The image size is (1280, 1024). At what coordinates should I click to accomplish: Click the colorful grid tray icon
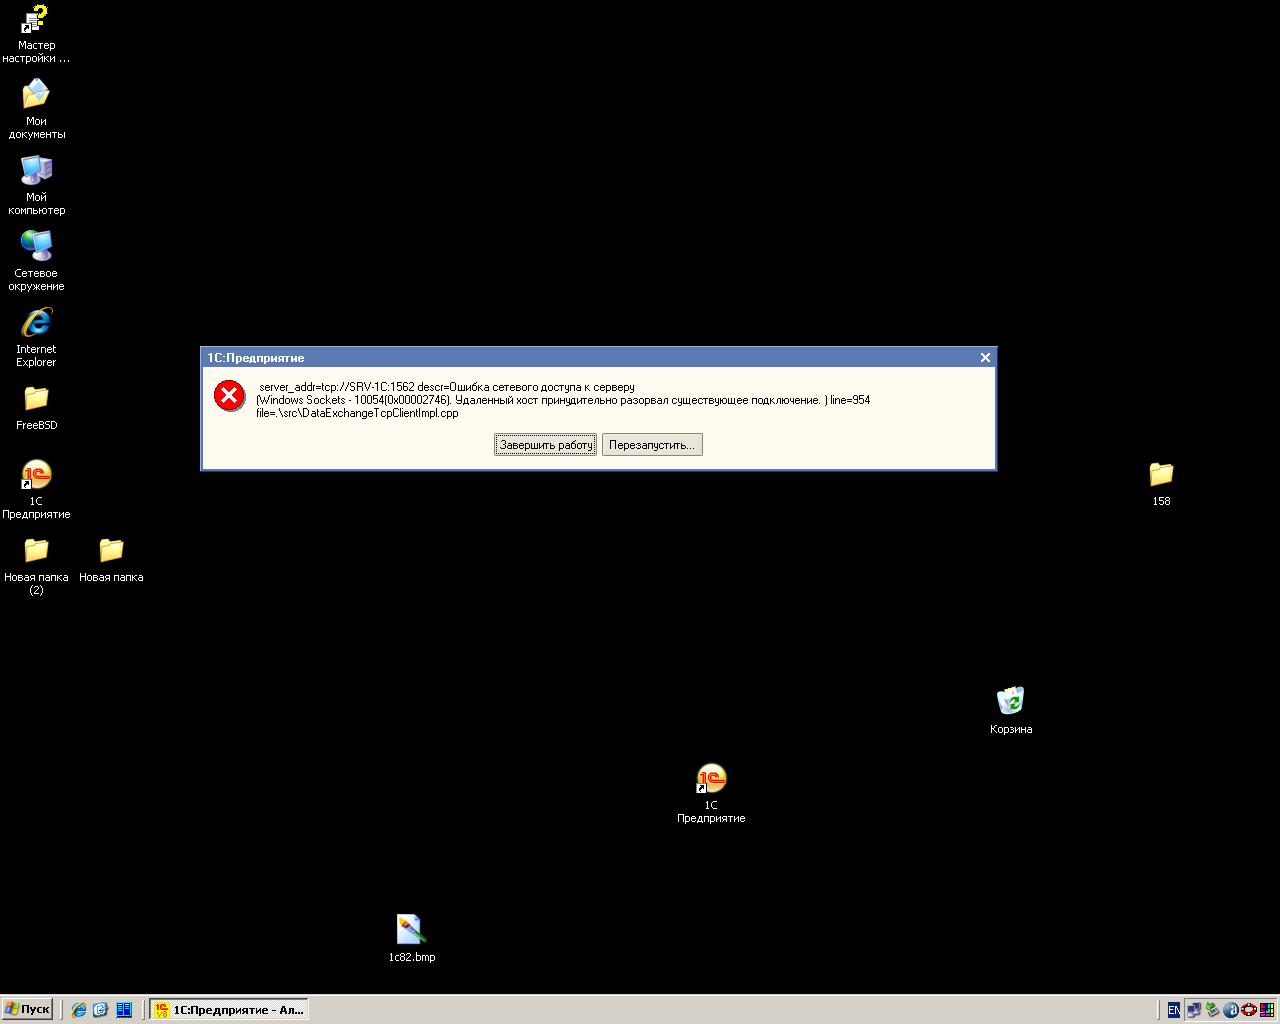1267,1010
